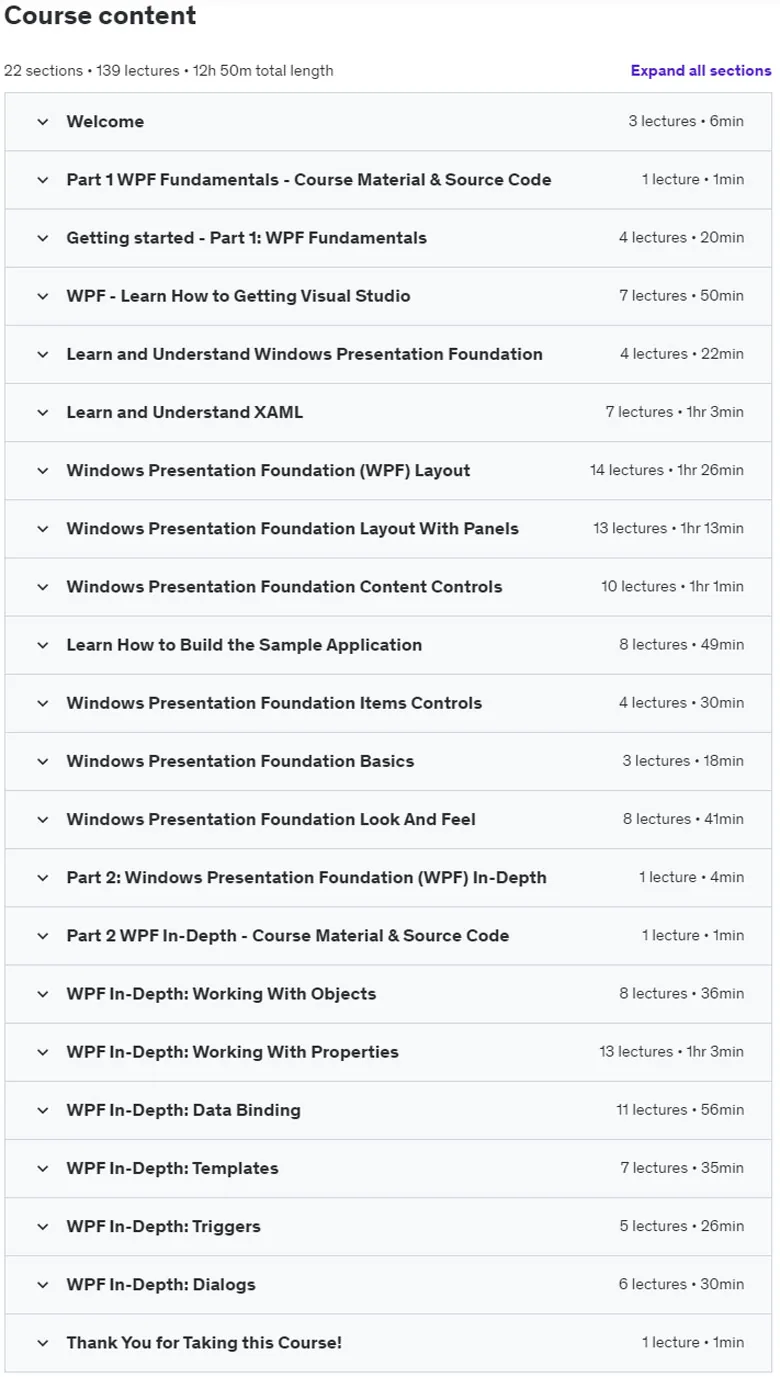Expand chevron next to WPF In-Depth: Data Binding
Image resolution: width=780 pixels, height=1377 pixels.
[x=42, y=1111]
